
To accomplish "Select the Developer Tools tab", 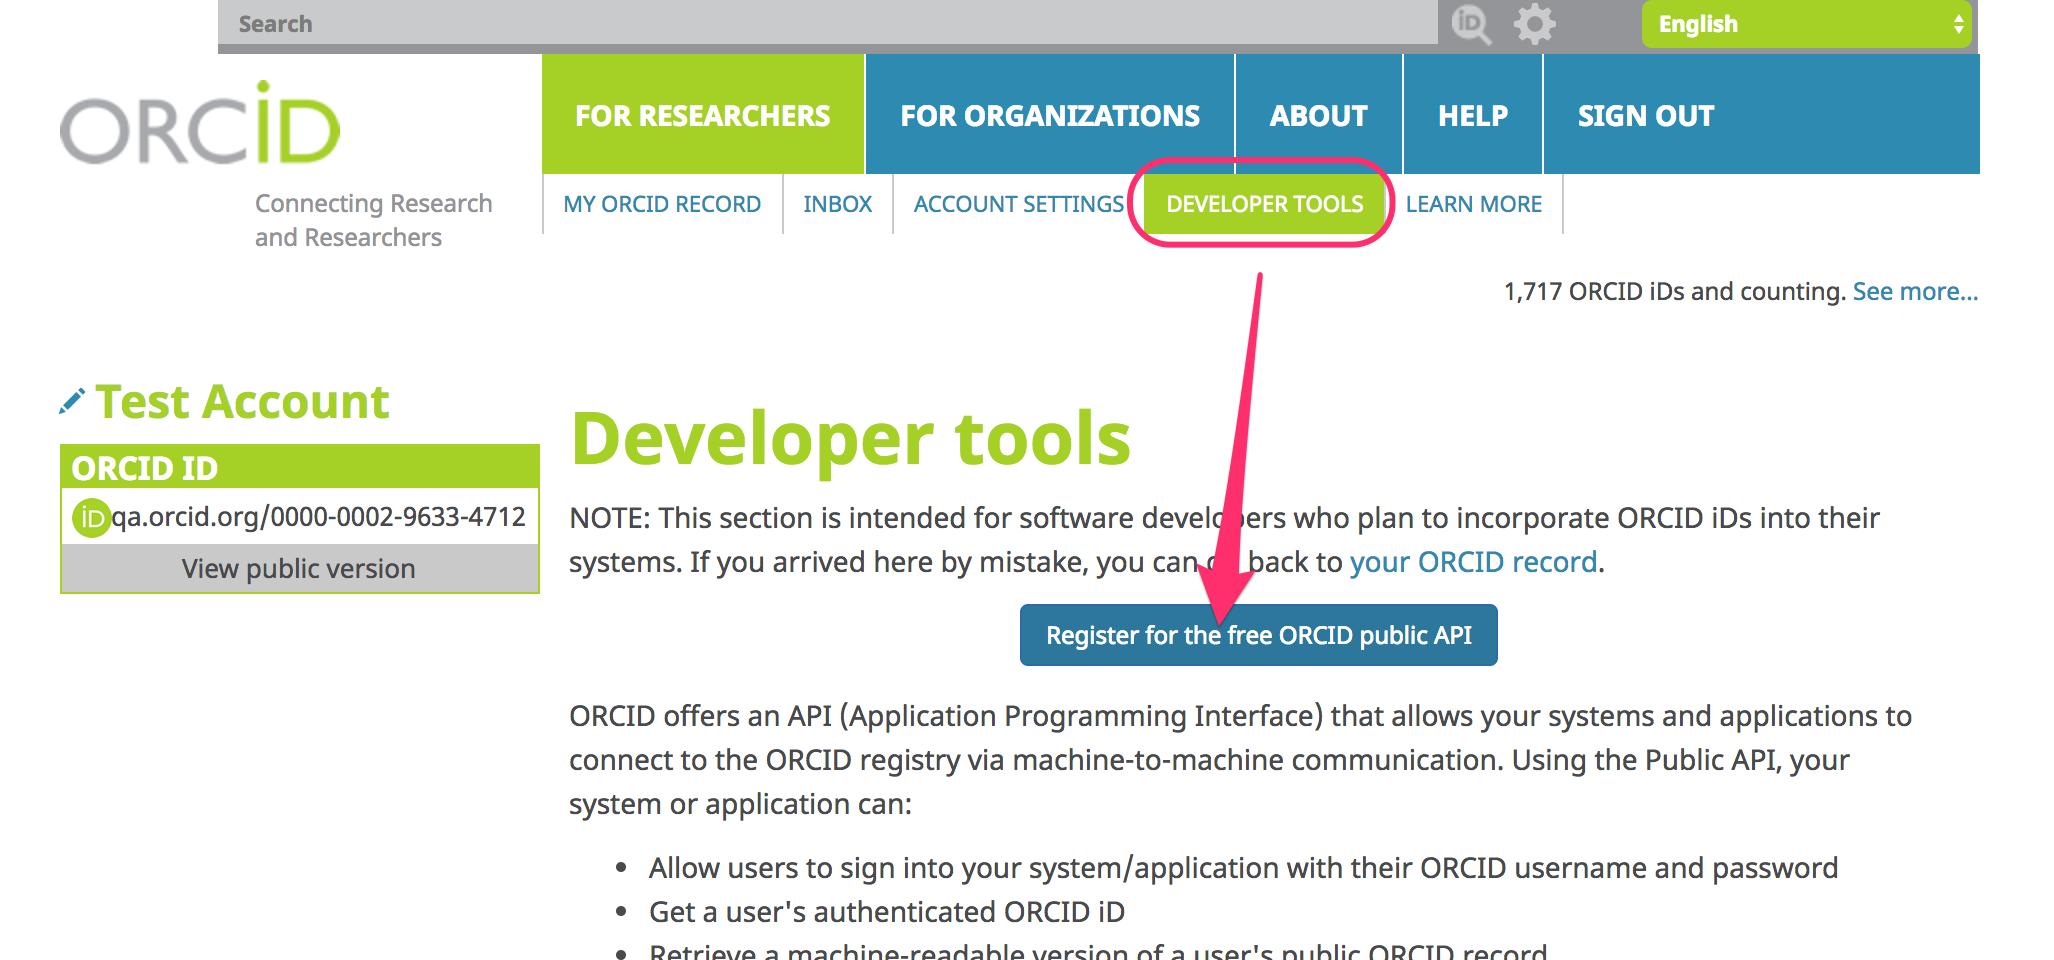I will pos(1265,204).
